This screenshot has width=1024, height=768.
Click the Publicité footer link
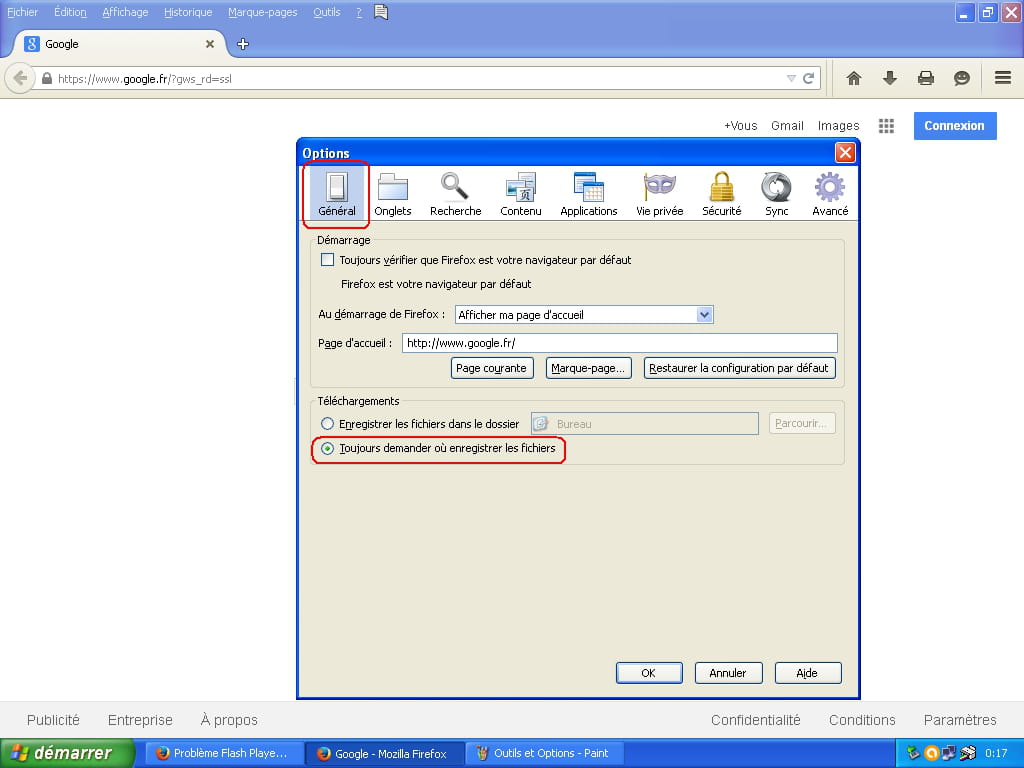[x=53, y=720]
